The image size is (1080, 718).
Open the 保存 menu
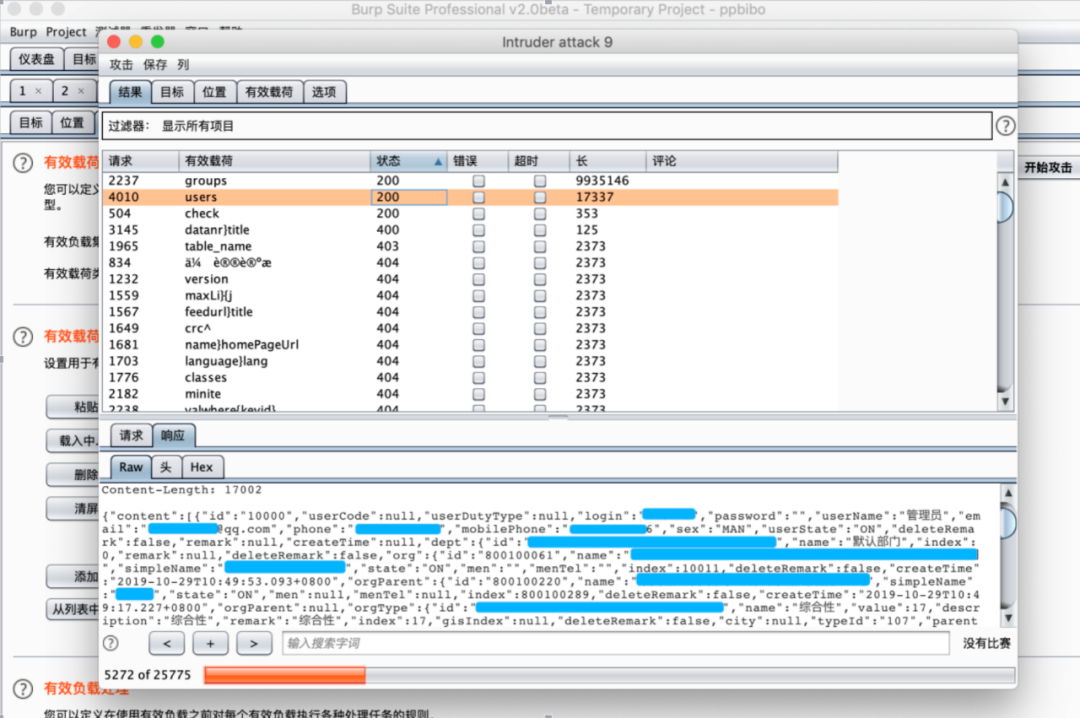[155, 65]
